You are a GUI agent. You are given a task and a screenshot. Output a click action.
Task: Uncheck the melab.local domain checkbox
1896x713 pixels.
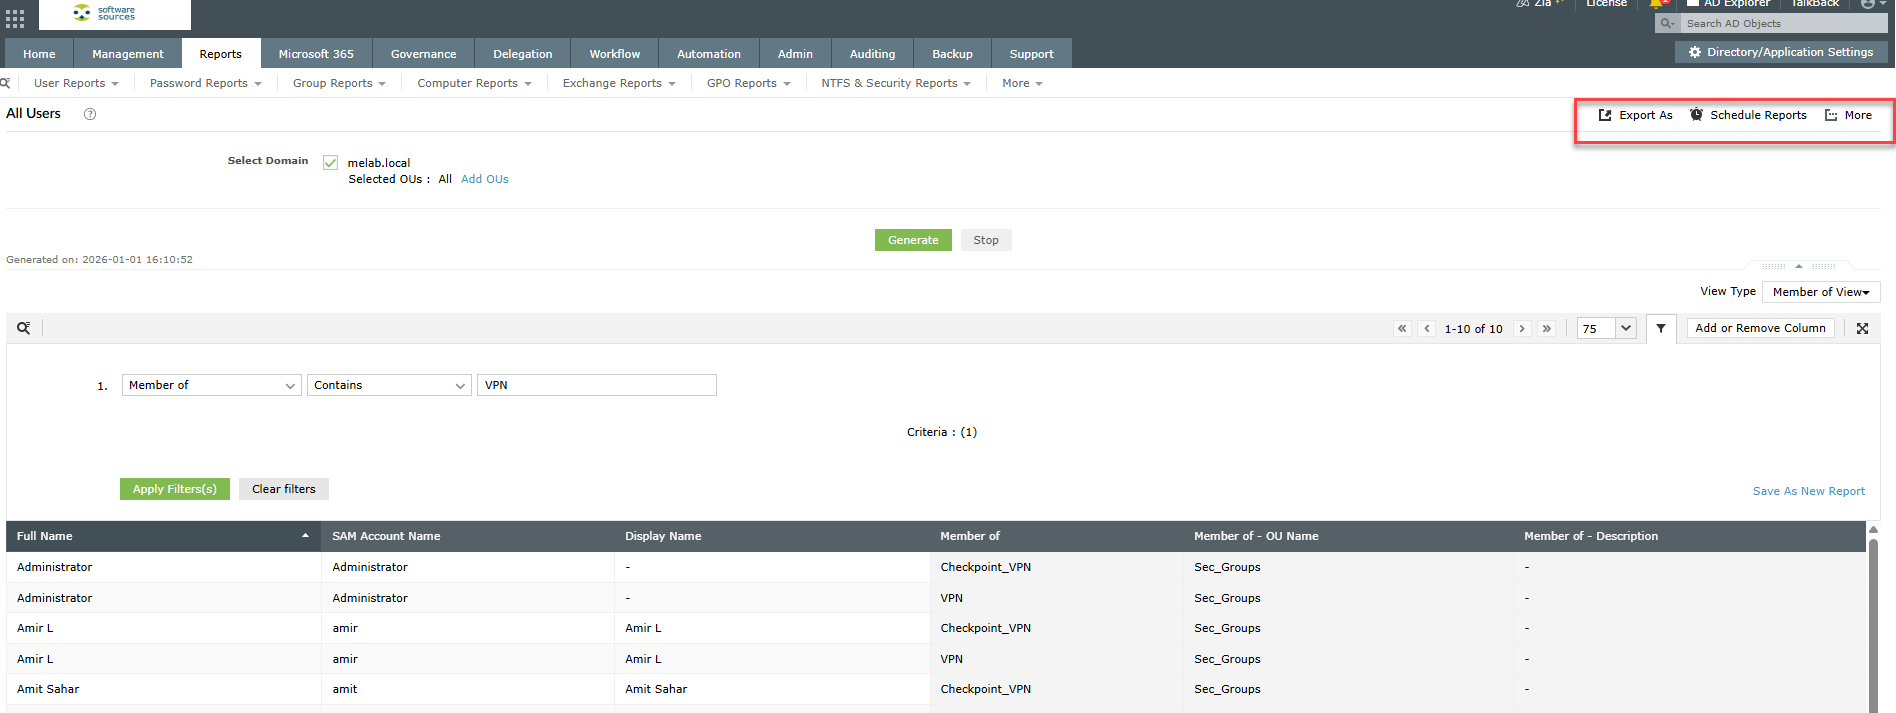(x=330, y=163)
